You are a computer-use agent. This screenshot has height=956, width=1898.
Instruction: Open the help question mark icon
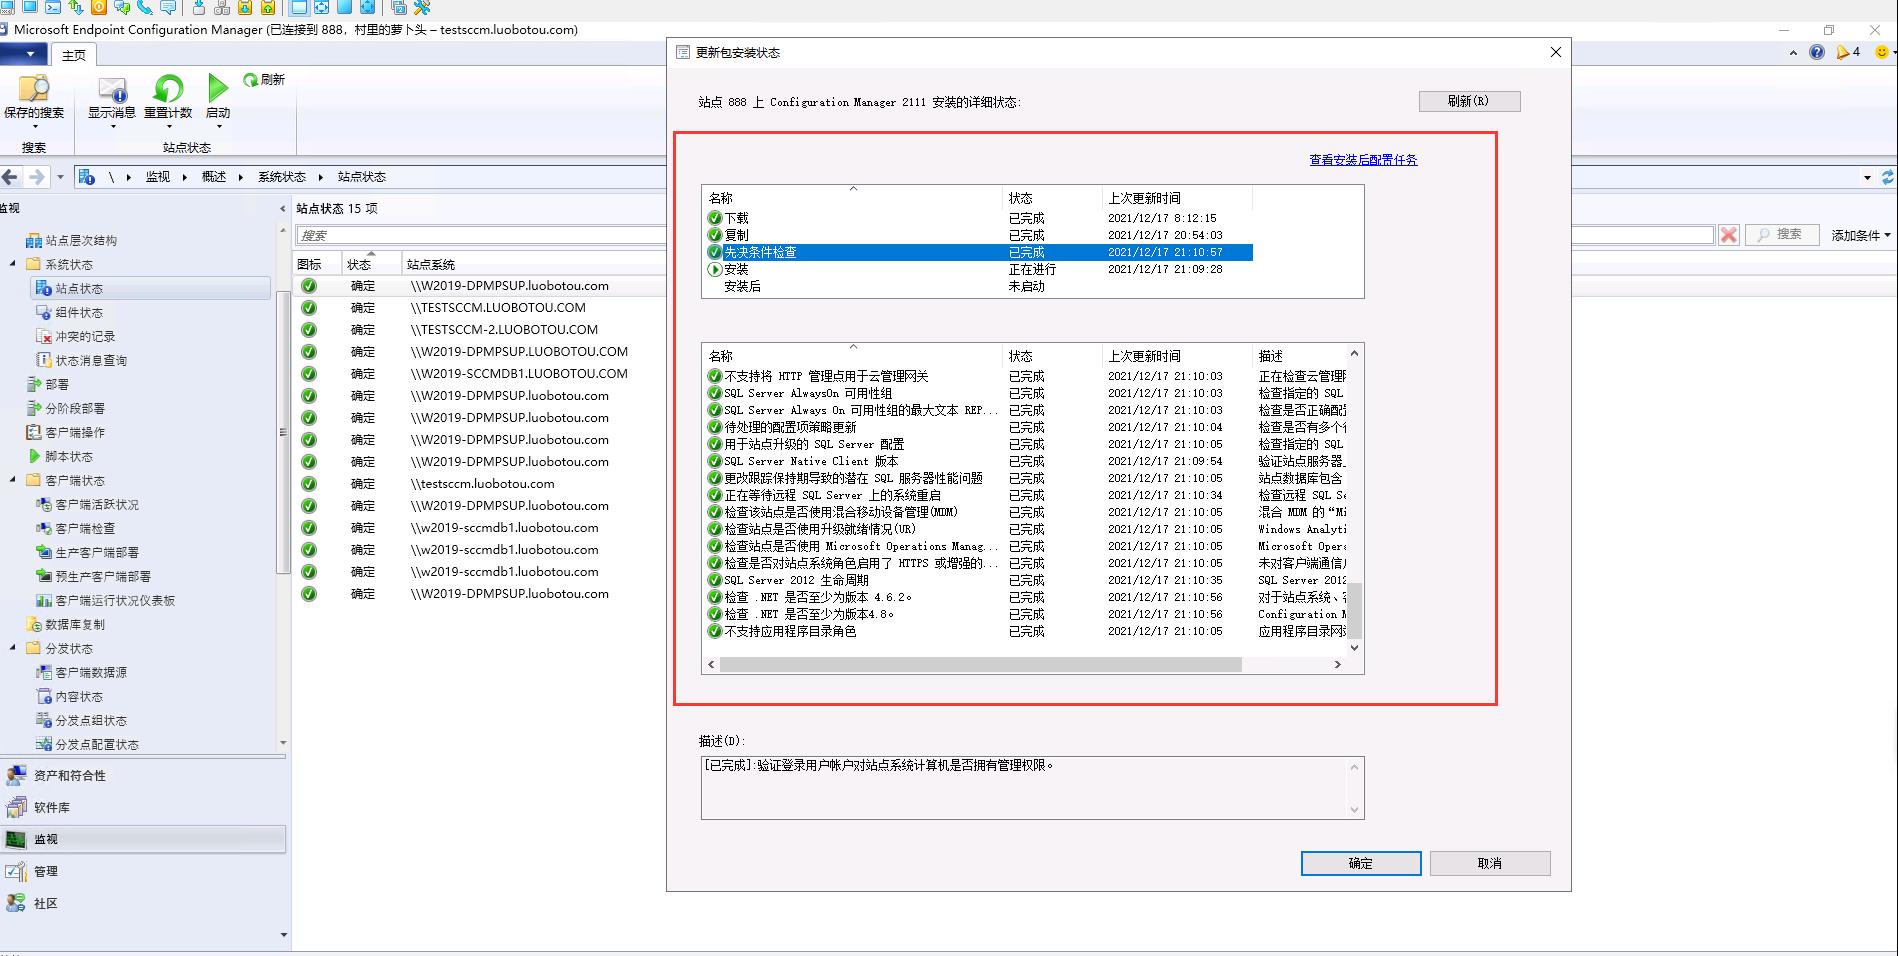(x=1816, y=52)
